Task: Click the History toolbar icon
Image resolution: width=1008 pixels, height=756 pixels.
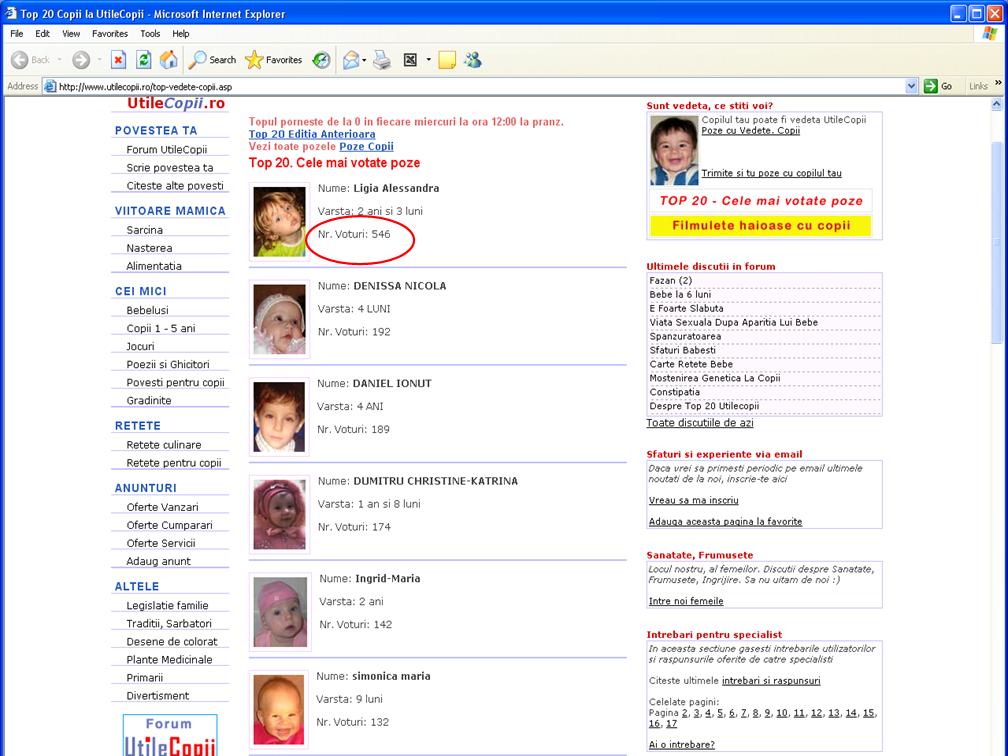Action: (x=321, y=60)
